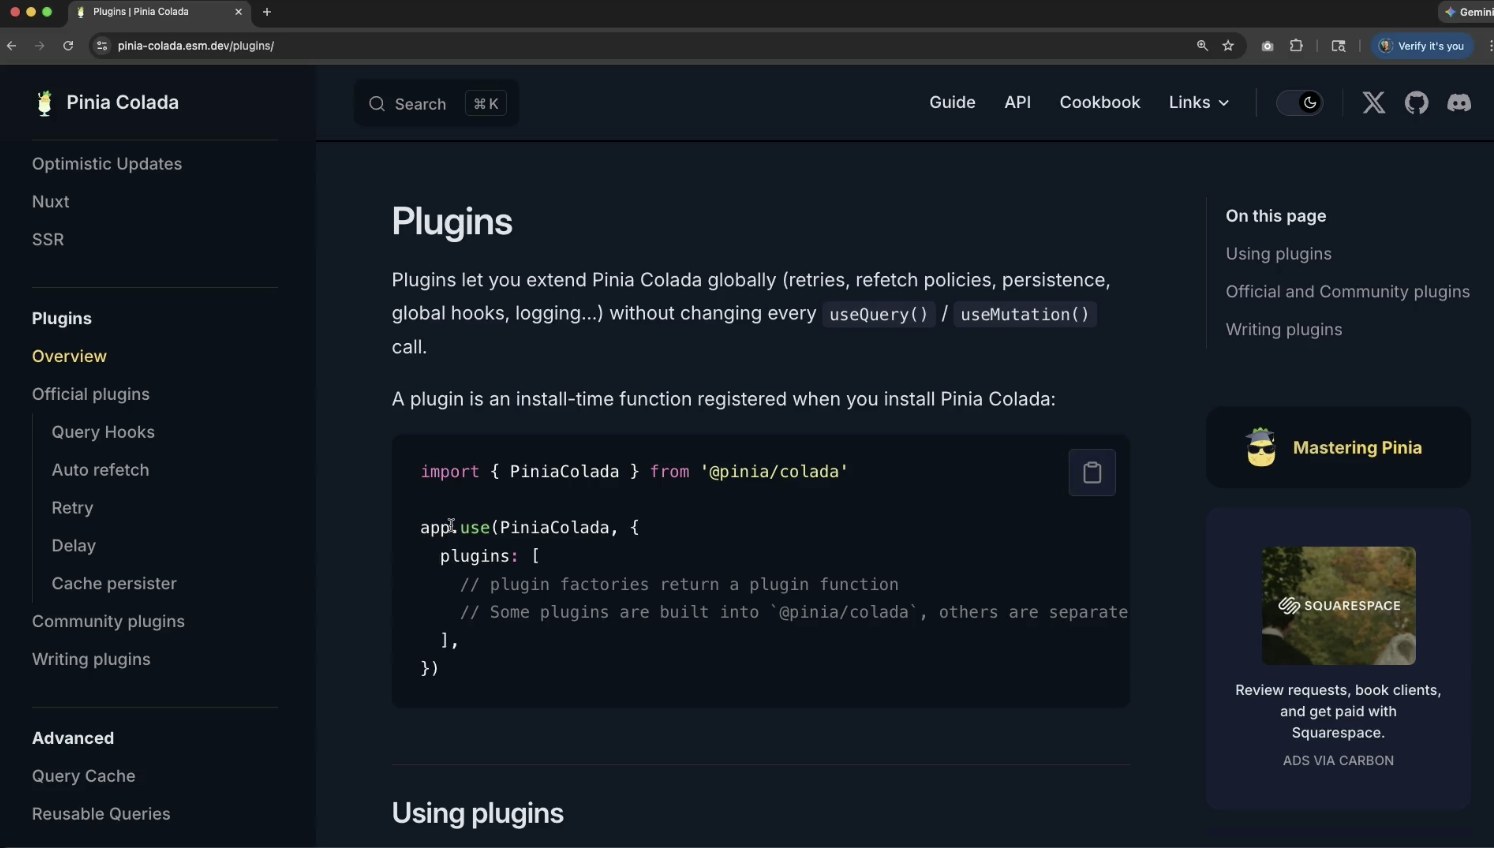Click the Verify it's you profile button

pos(1421,46)
